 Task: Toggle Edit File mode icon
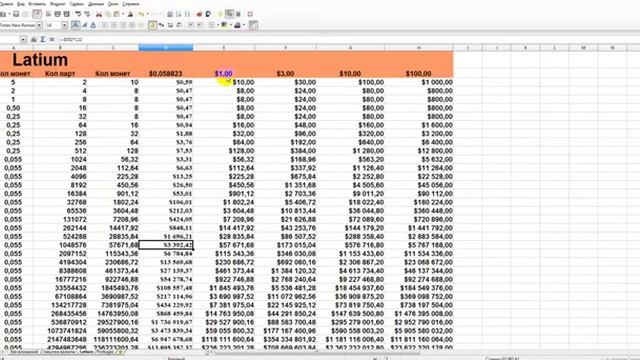pyautogui.click(x=37, y=14)
